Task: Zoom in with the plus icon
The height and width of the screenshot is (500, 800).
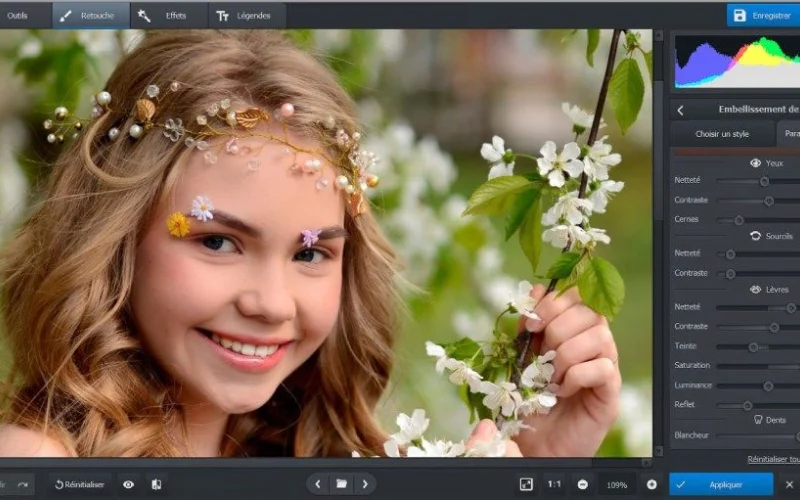Action: pos(652,484)
